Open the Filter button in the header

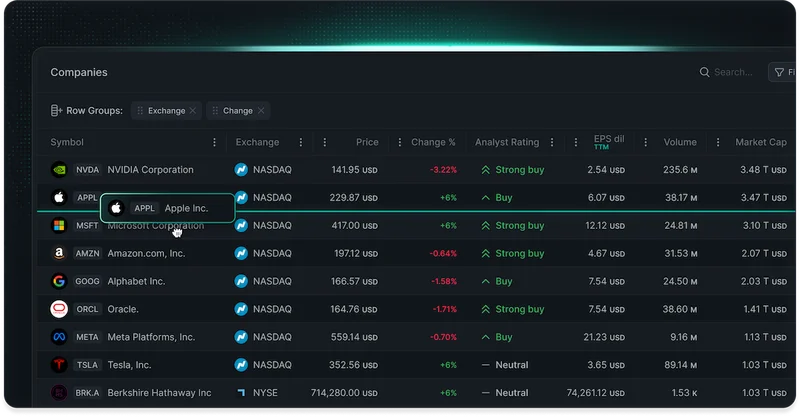(x=782, y=73)
